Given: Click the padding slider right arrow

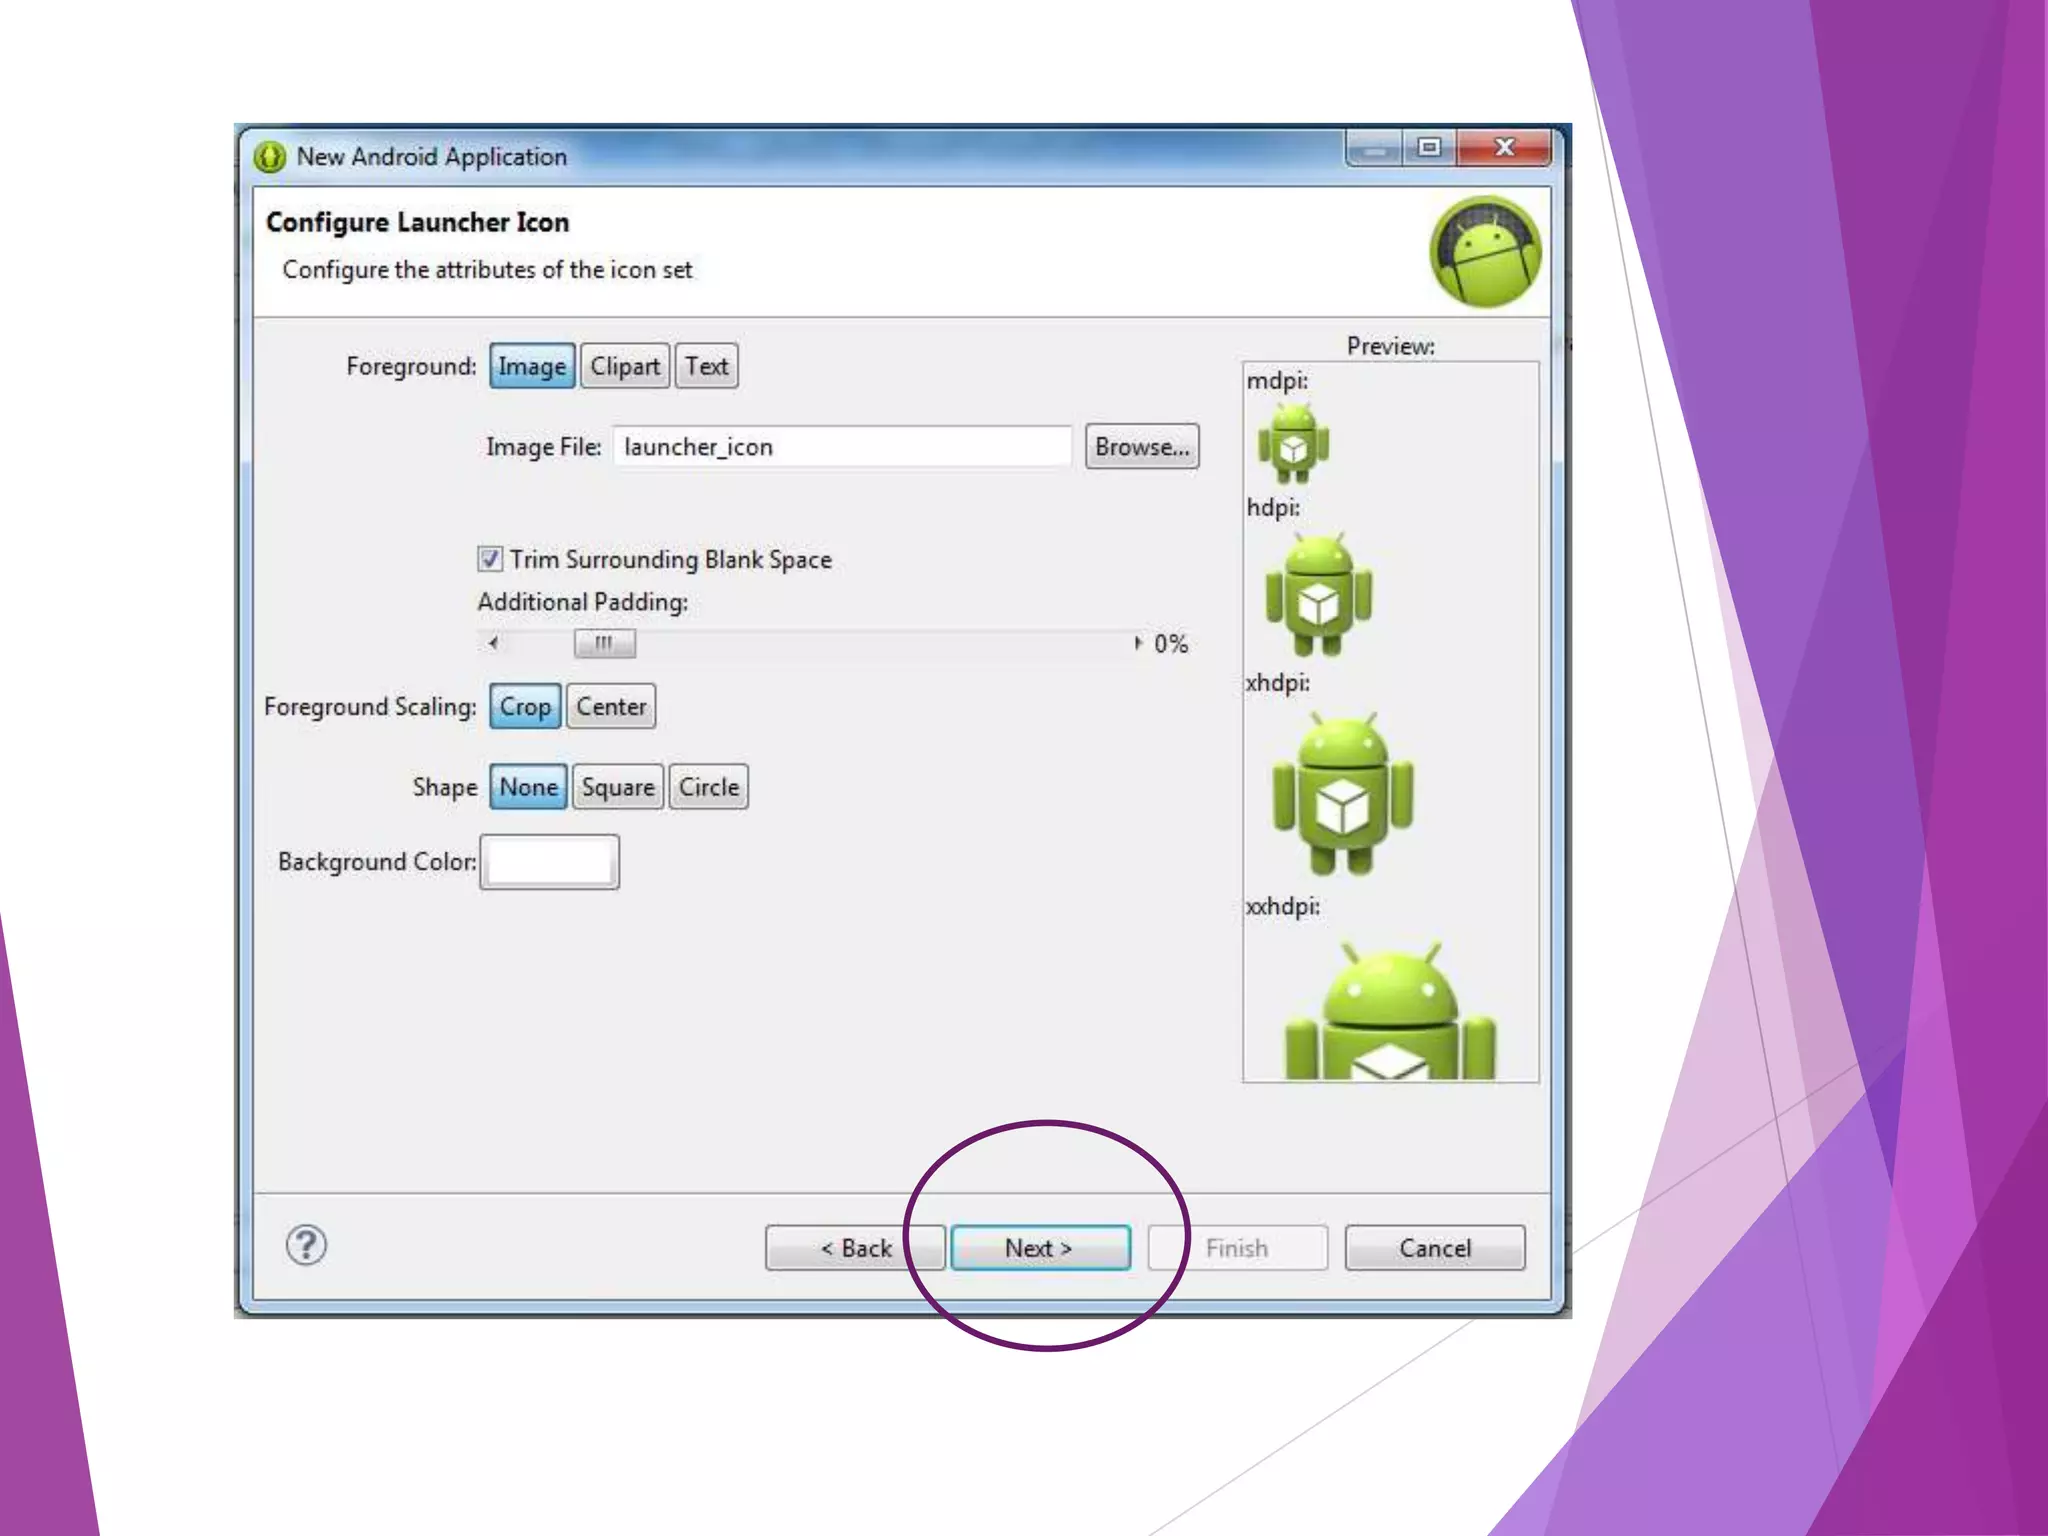Looking at the screenshot, I should [x=1137, y=643].
